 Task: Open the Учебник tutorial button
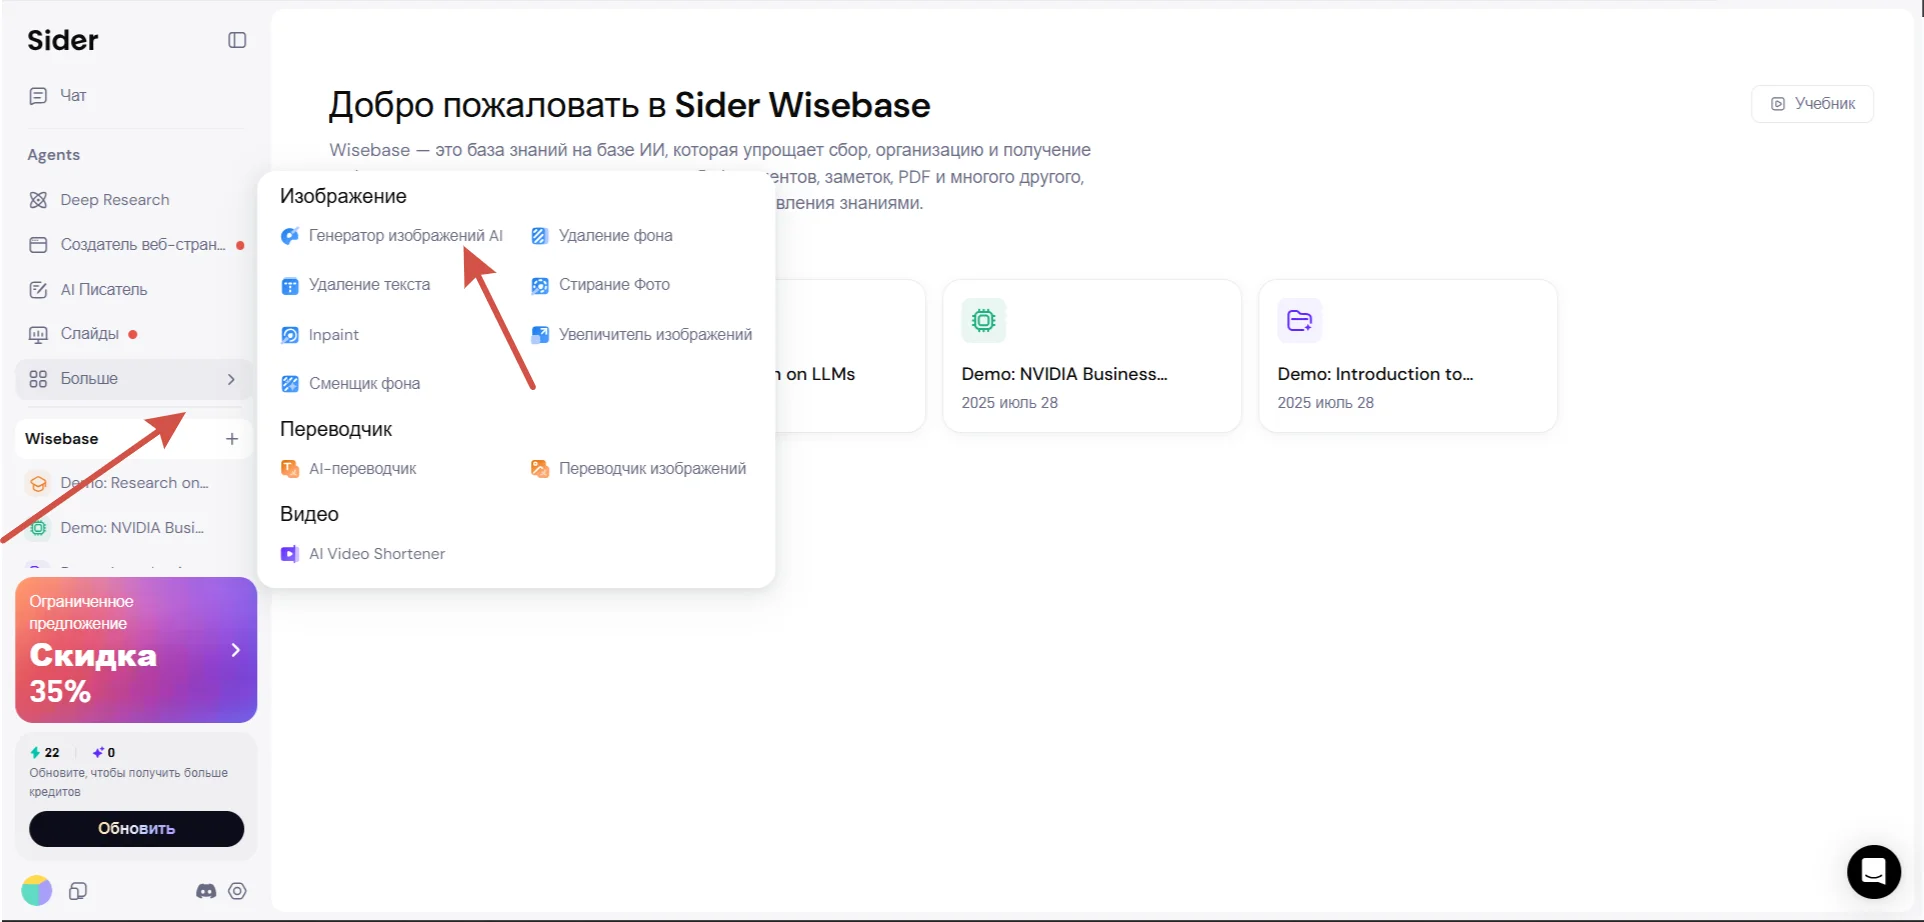[x=1812, y=104]
